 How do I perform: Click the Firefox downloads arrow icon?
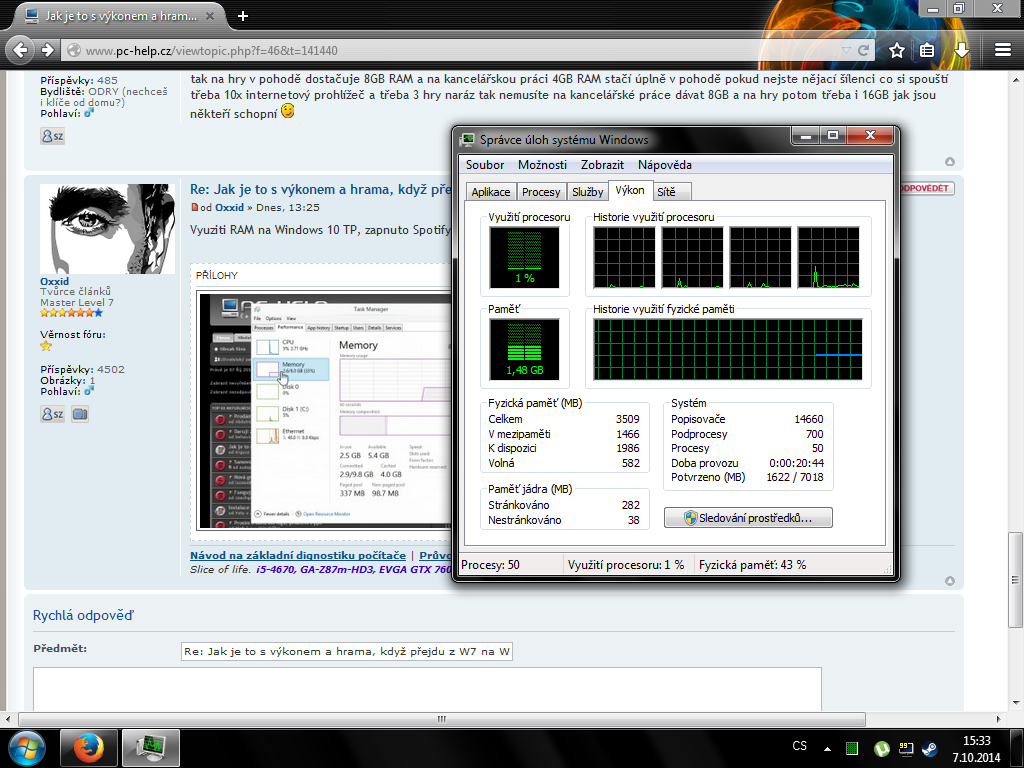click(961, 50)
